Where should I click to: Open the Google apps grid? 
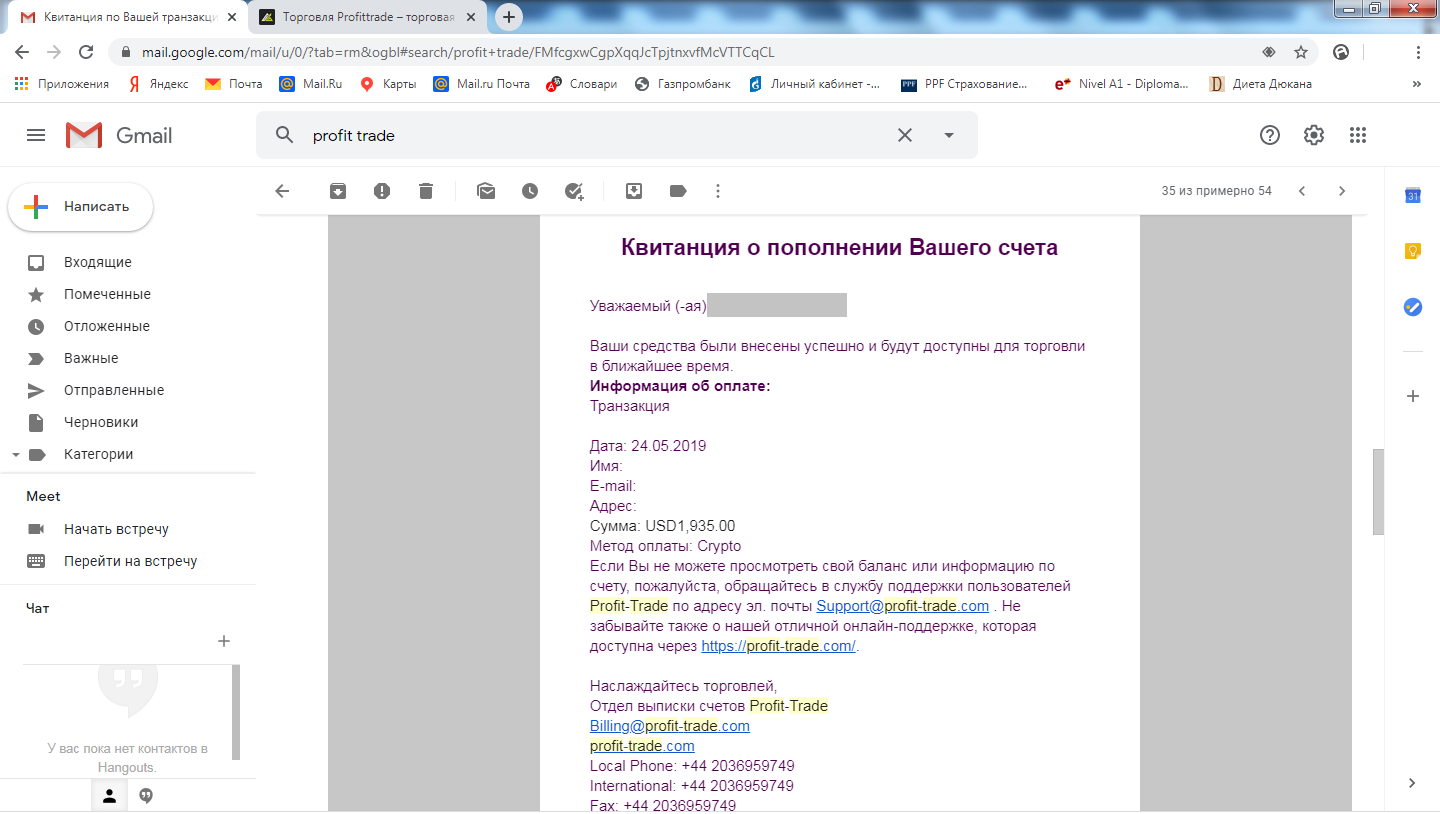tap(1358, 135)
